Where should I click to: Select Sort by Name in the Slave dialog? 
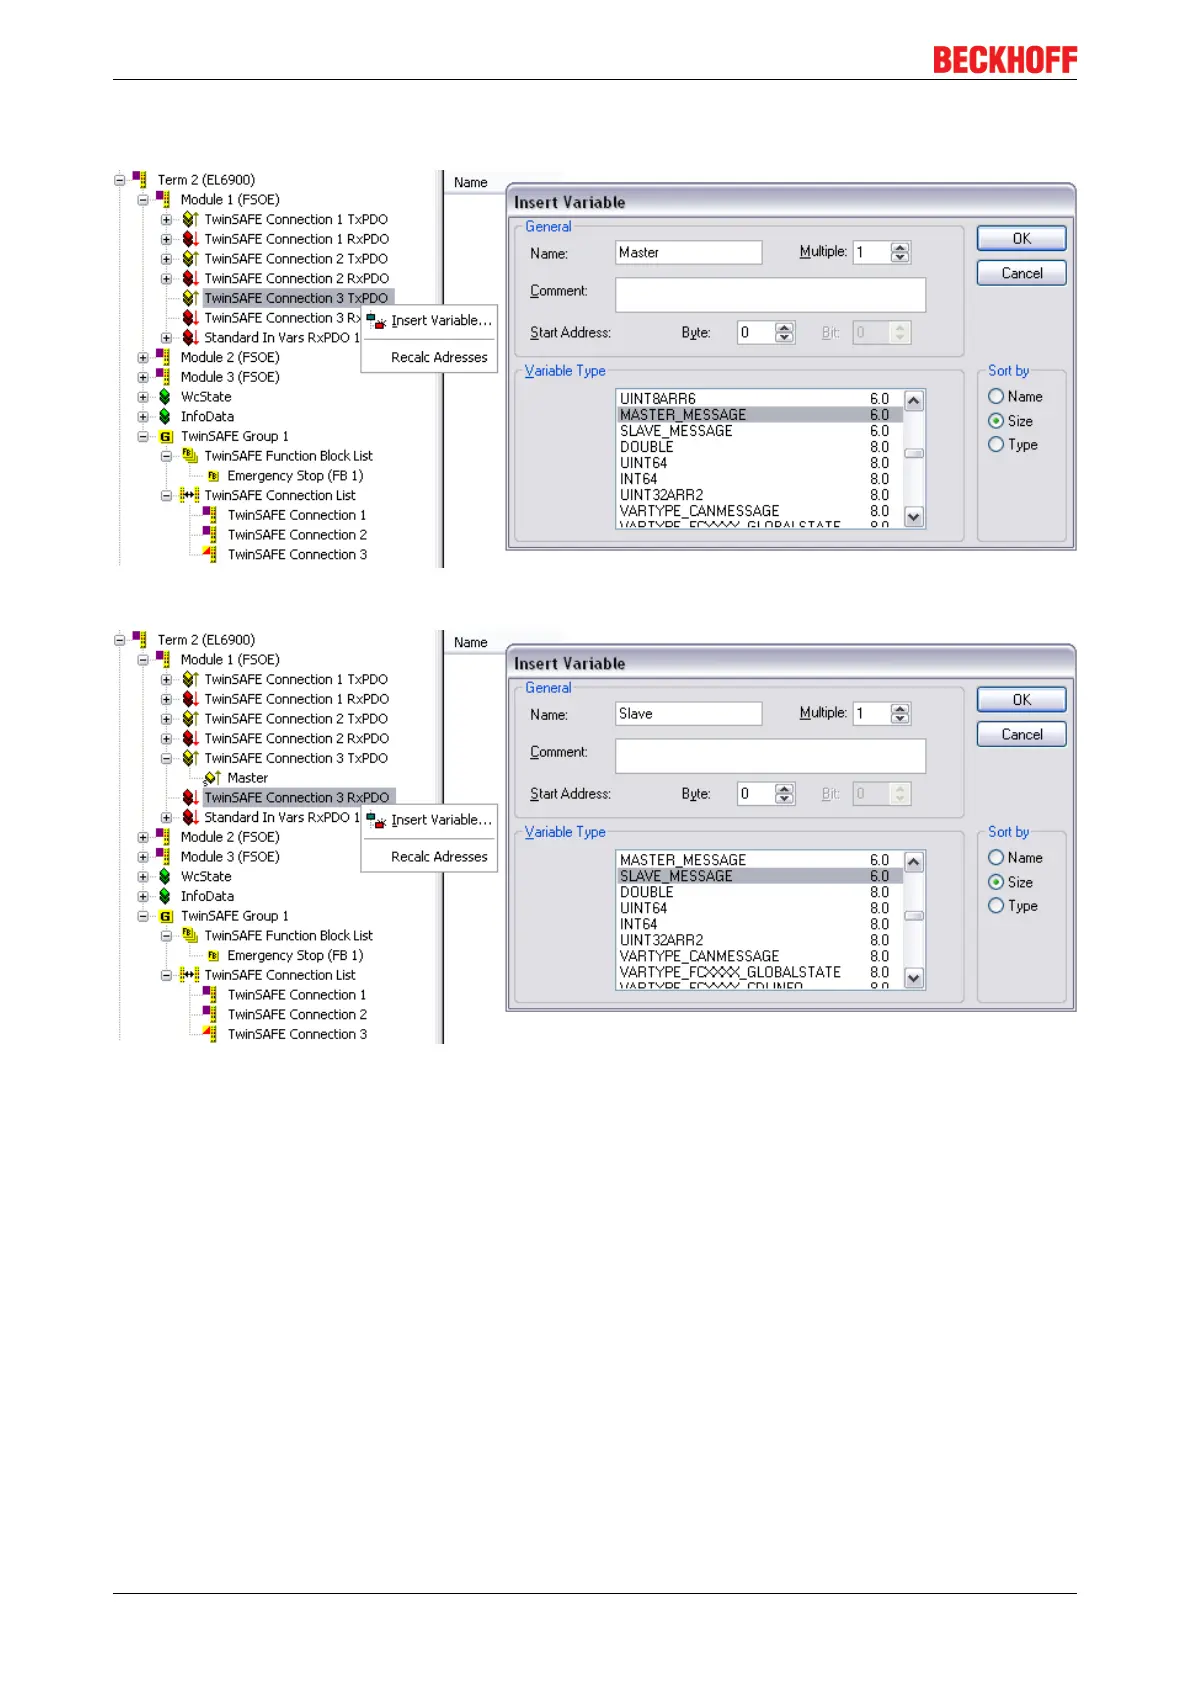pos(996,857)
